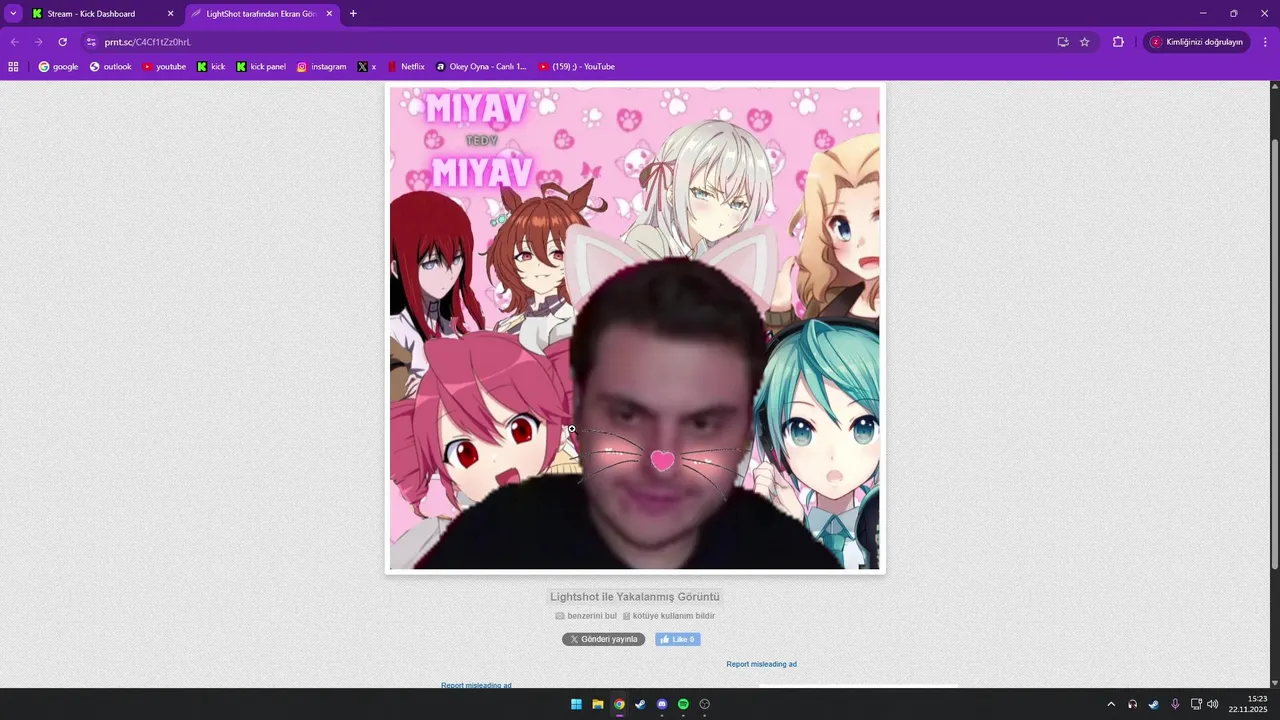Screen dimensions: 1280x720
Task: Open the outlook bookmark
Action: click(x=110, y=67)
